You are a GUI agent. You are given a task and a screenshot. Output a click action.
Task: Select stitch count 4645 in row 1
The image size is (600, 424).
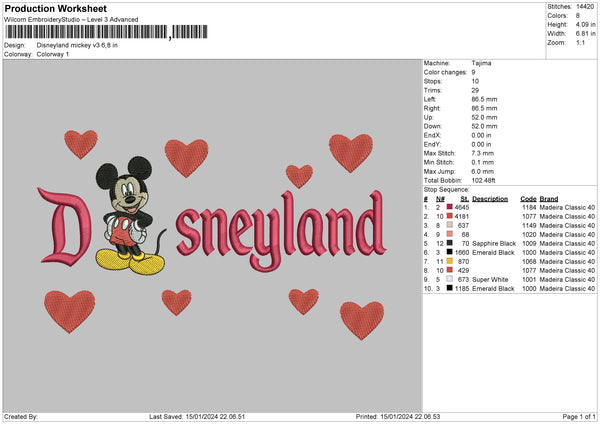(x=462, y=207)
